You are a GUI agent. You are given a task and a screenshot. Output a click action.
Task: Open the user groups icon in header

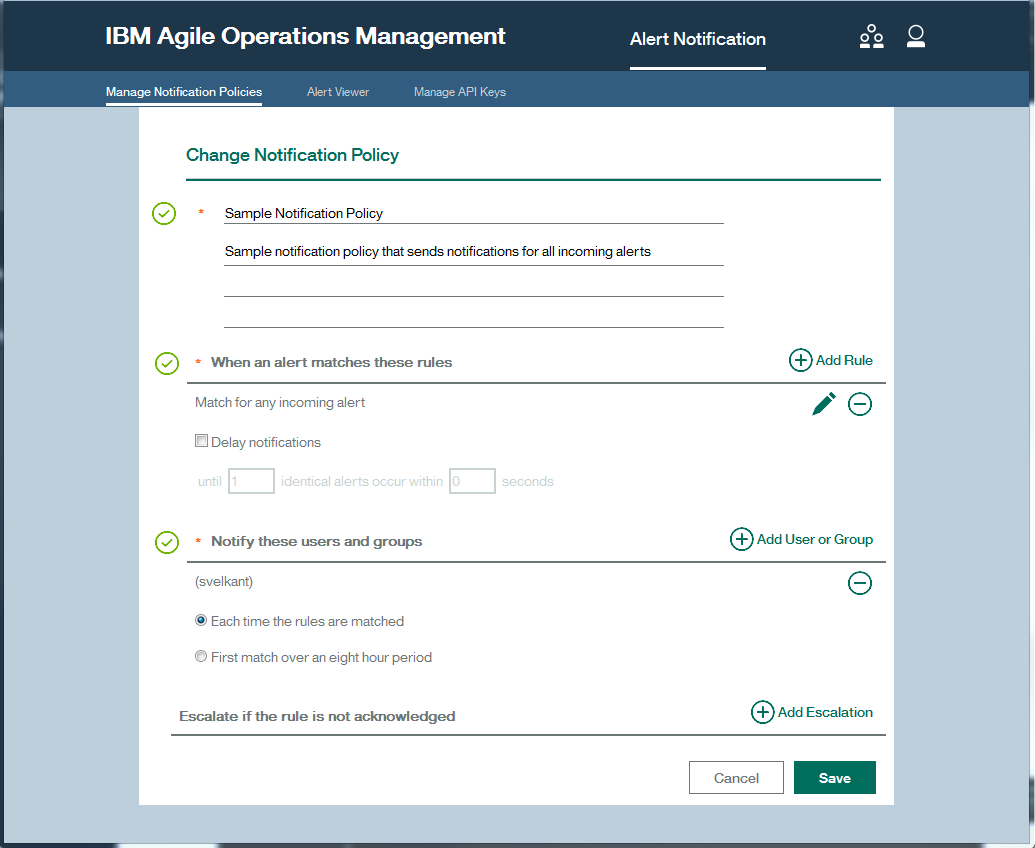[x=871, y=36]
